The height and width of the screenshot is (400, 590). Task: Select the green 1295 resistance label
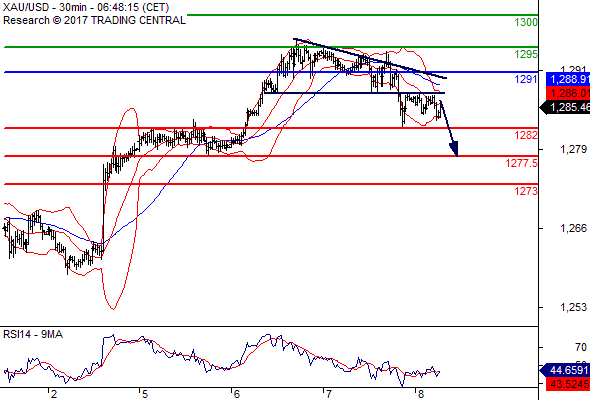(x=526, y=55)
